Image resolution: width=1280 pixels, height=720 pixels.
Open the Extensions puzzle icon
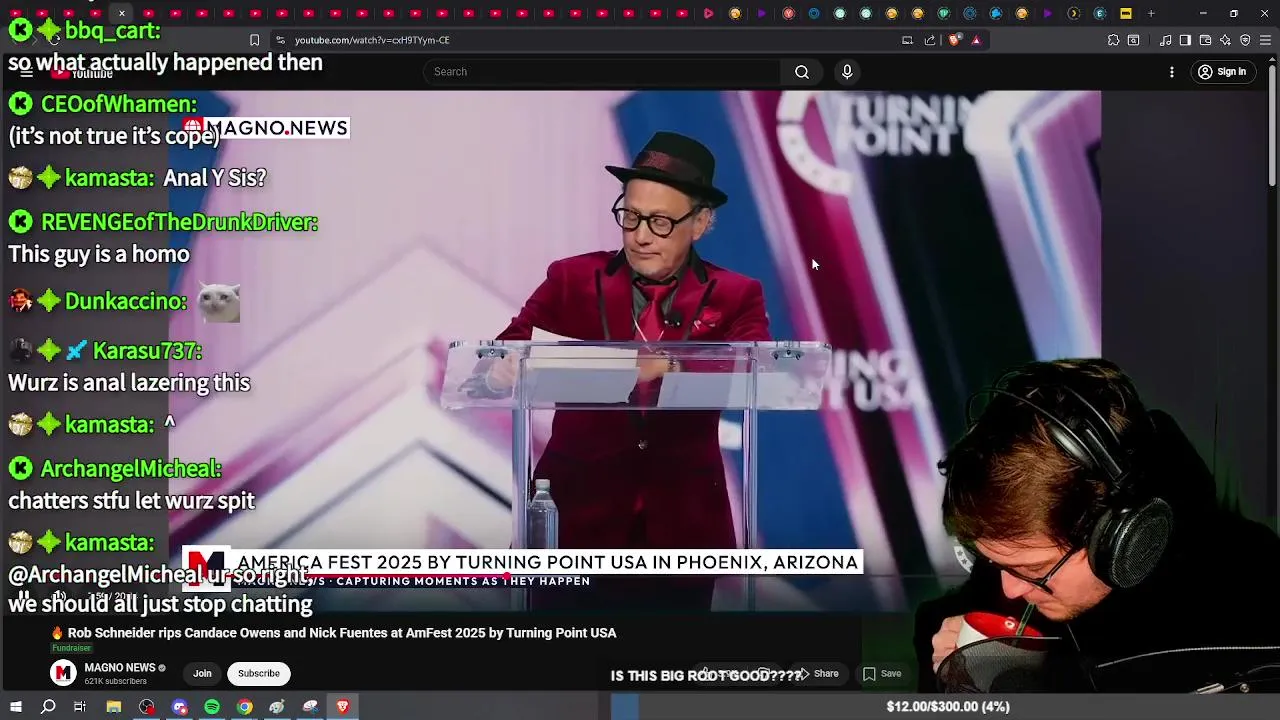click(1113, 40)
